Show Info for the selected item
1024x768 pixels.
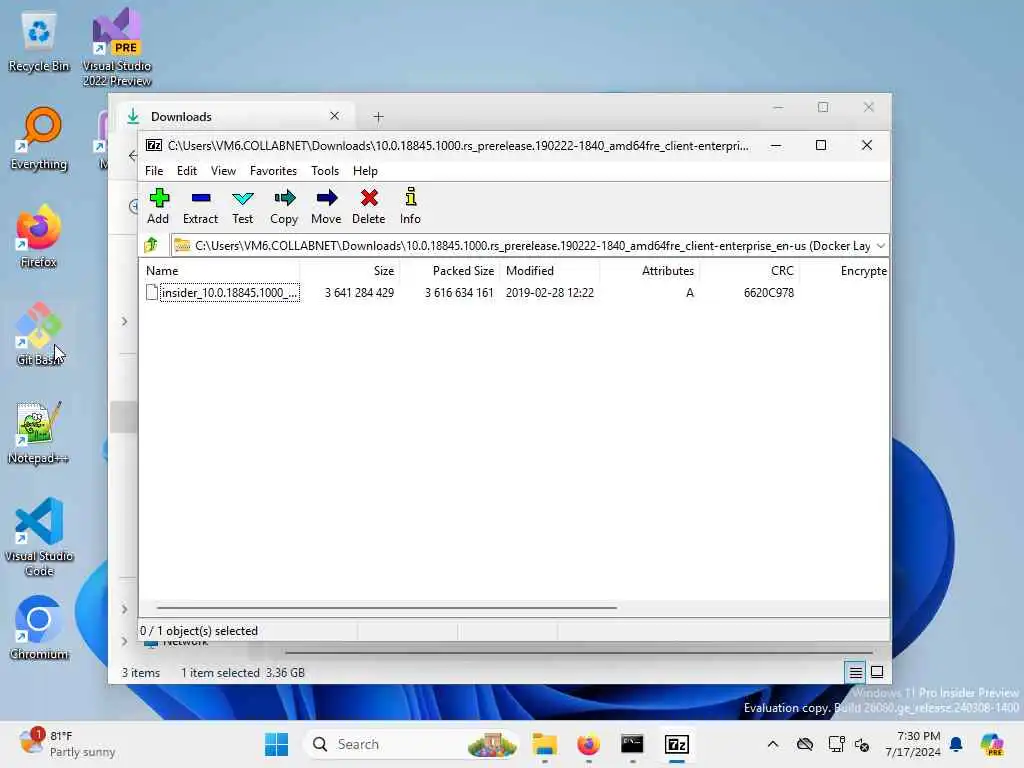tap(410, 206)
